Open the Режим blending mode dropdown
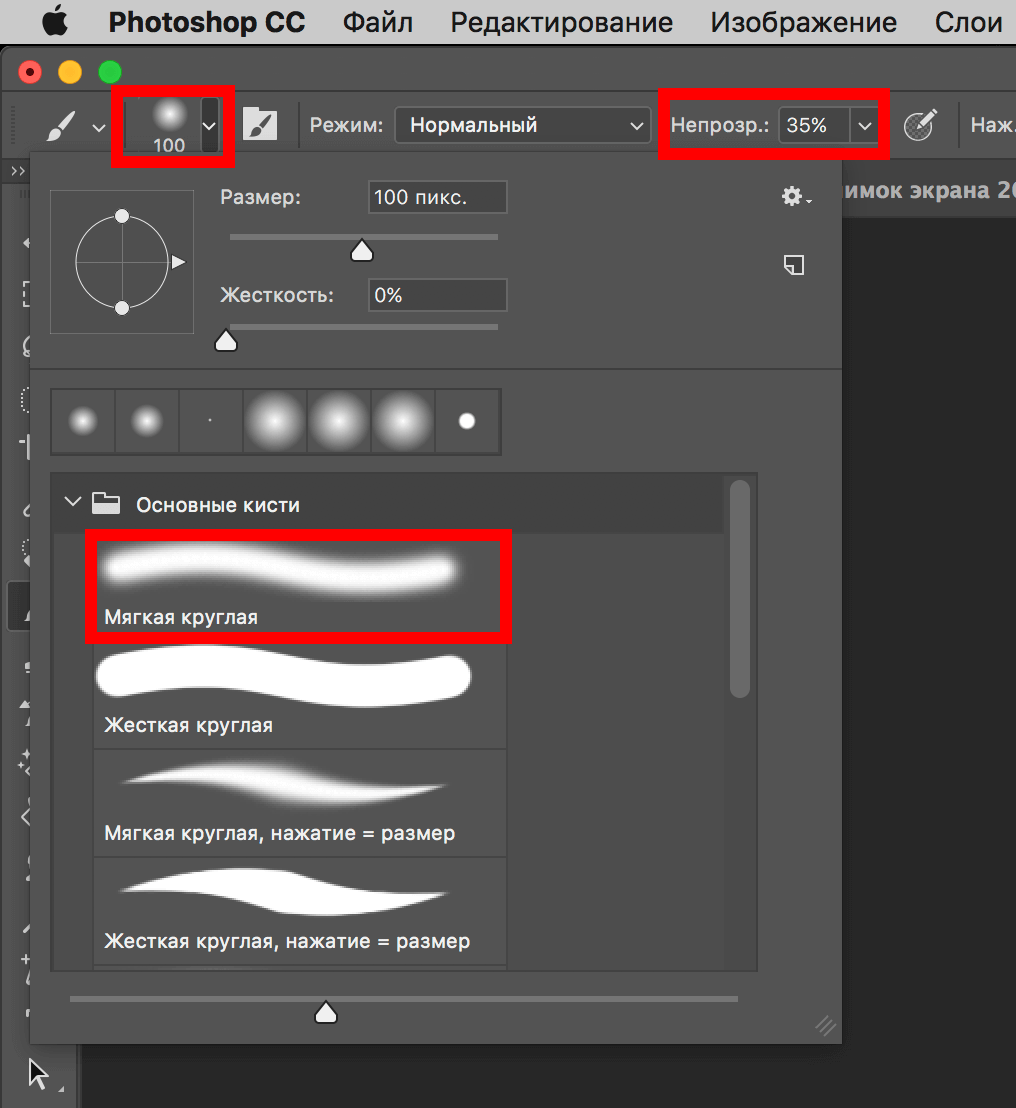The width and height of the screenshot is (1016, 1108). point(522,126)
